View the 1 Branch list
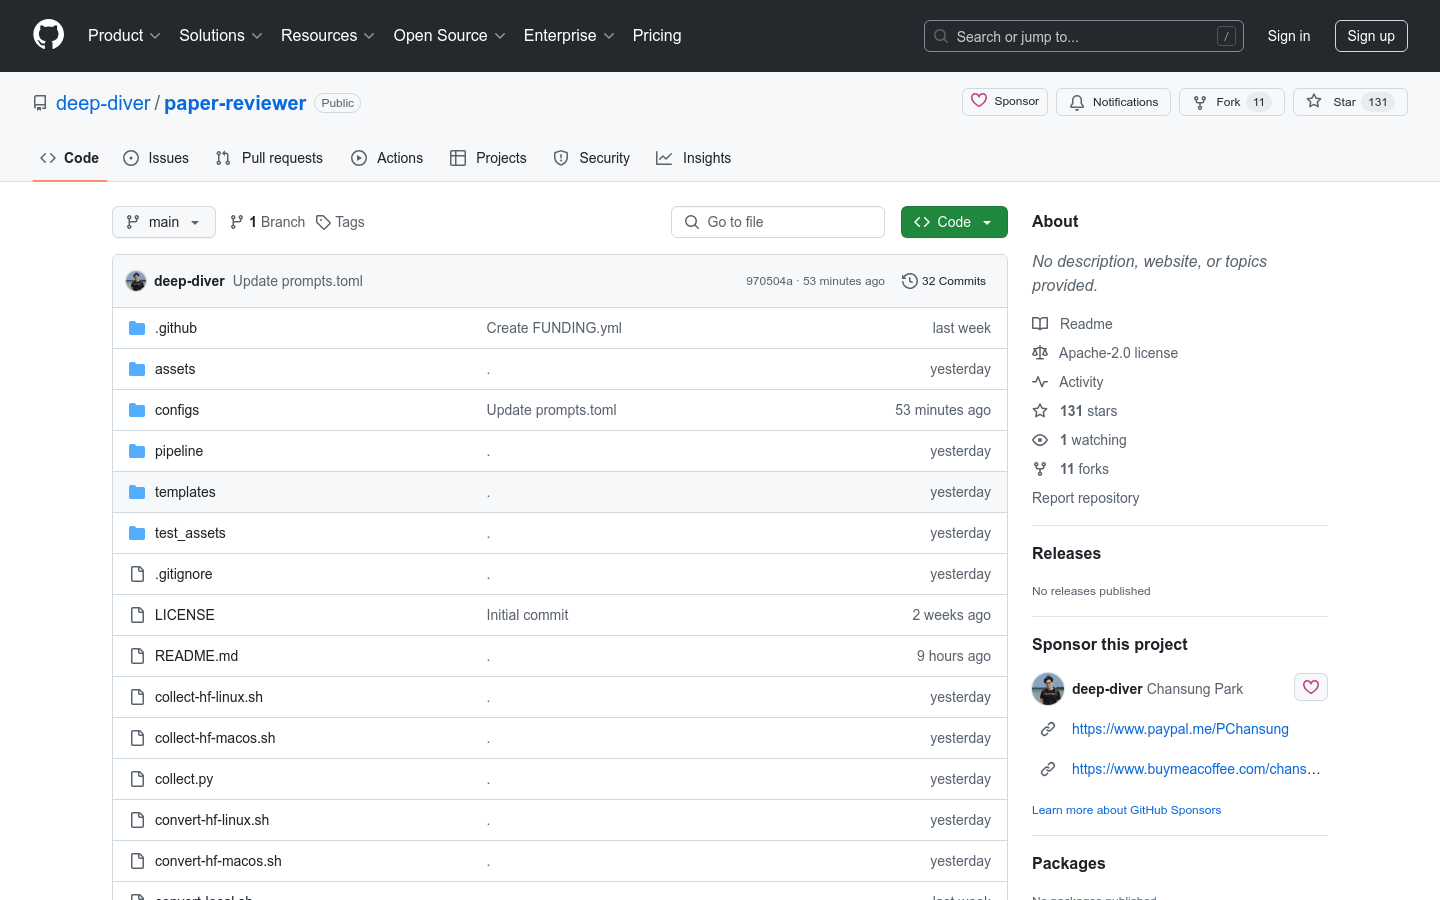 click(267, 222)
